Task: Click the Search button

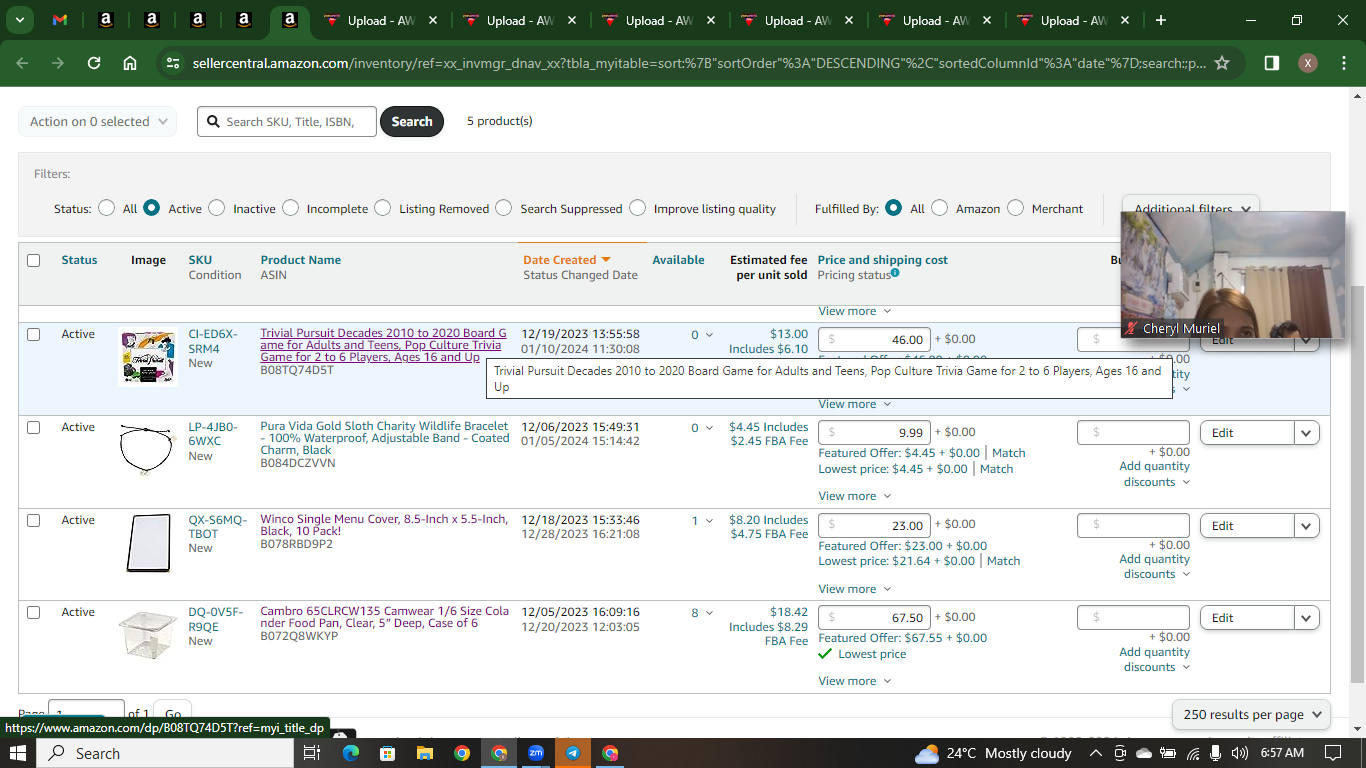Action: point(412,122)
